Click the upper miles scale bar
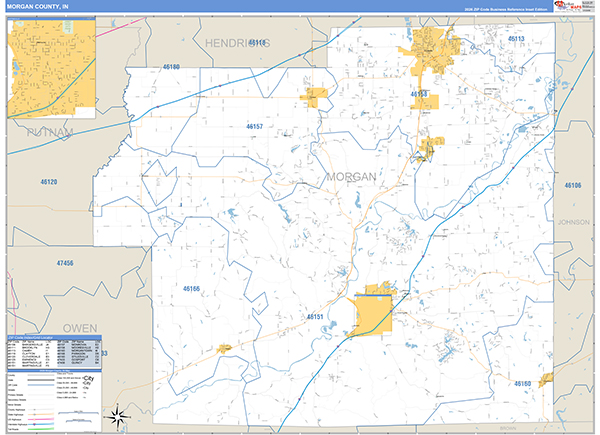Viewport: 600px width, 435px height. (x=78, y=413)
